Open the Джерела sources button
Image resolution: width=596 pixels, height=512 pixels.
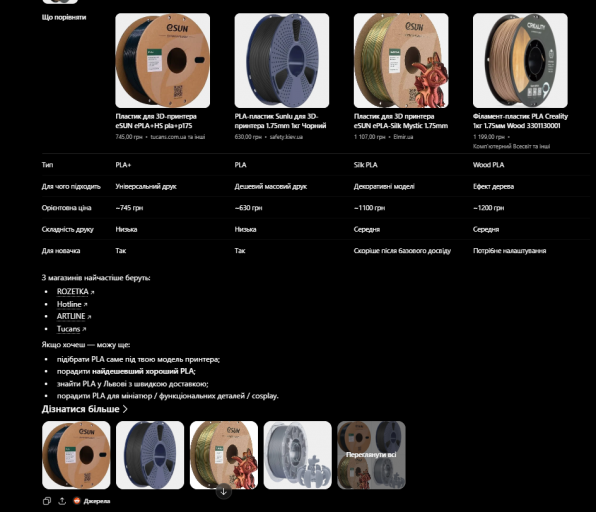click(92, 501)
